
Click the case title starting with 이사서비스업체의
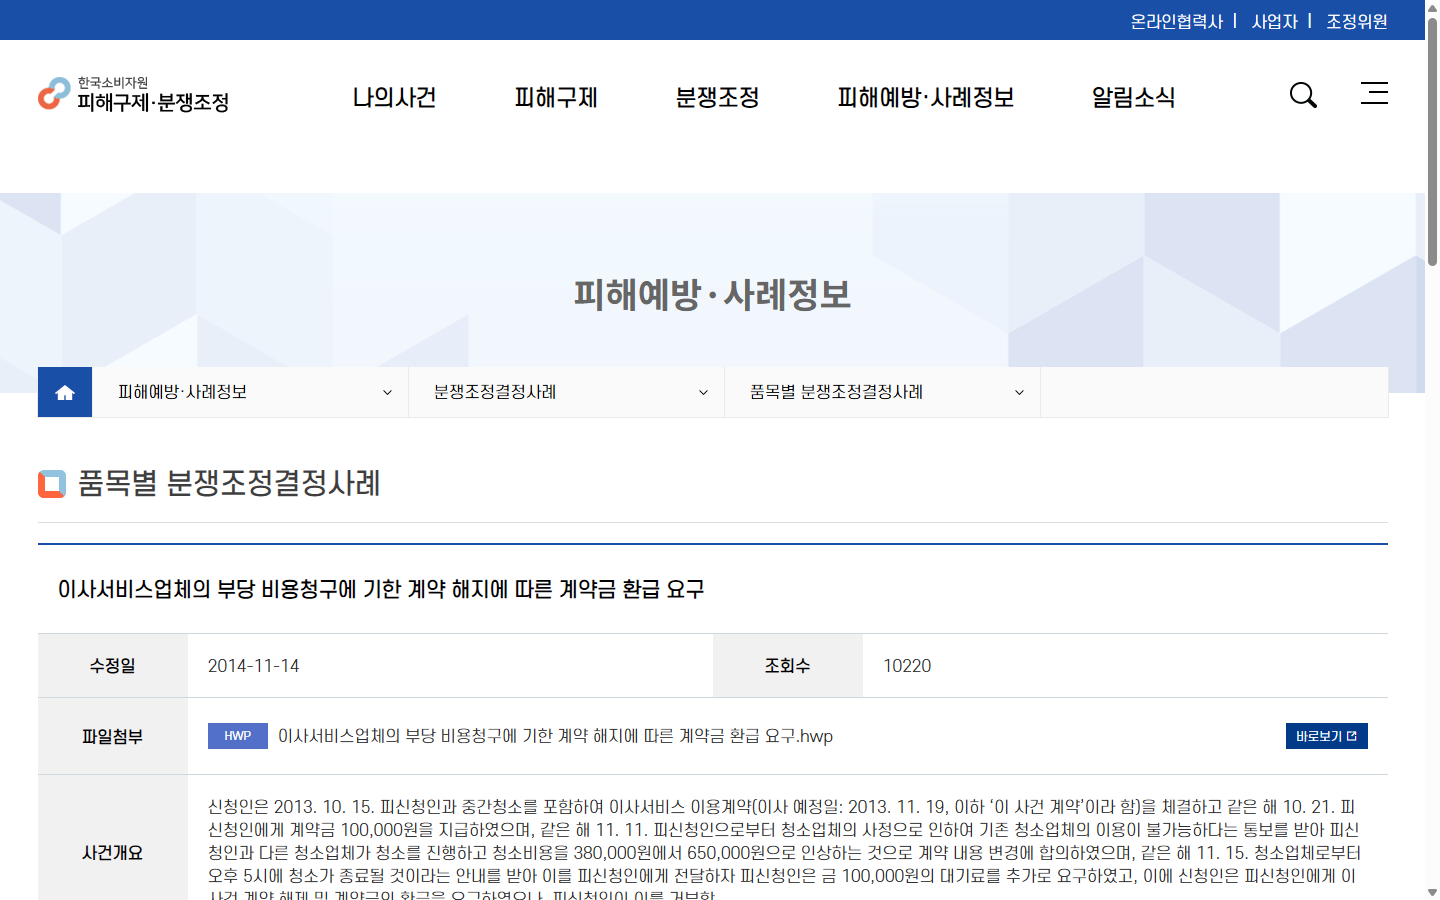(x=381, y=589)
